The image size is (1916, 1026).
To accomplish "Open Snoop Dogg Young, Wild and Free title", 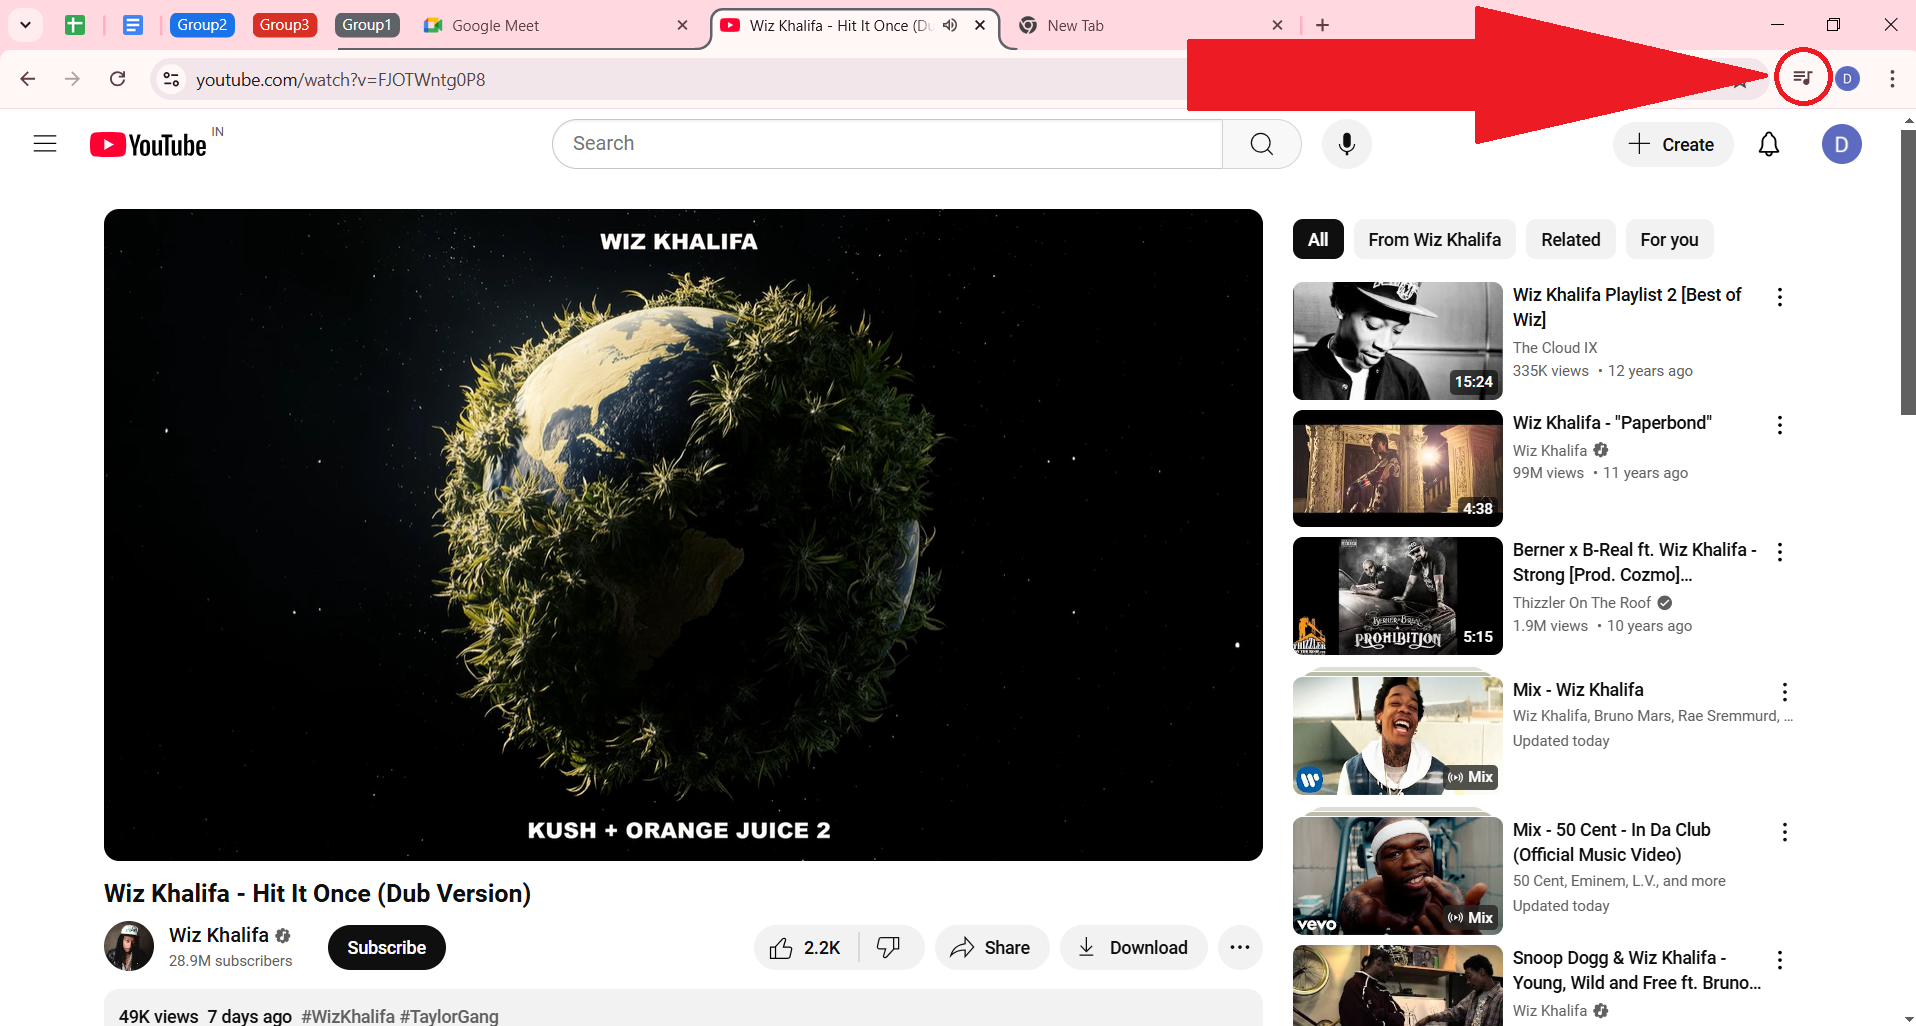I will 1636,970.
